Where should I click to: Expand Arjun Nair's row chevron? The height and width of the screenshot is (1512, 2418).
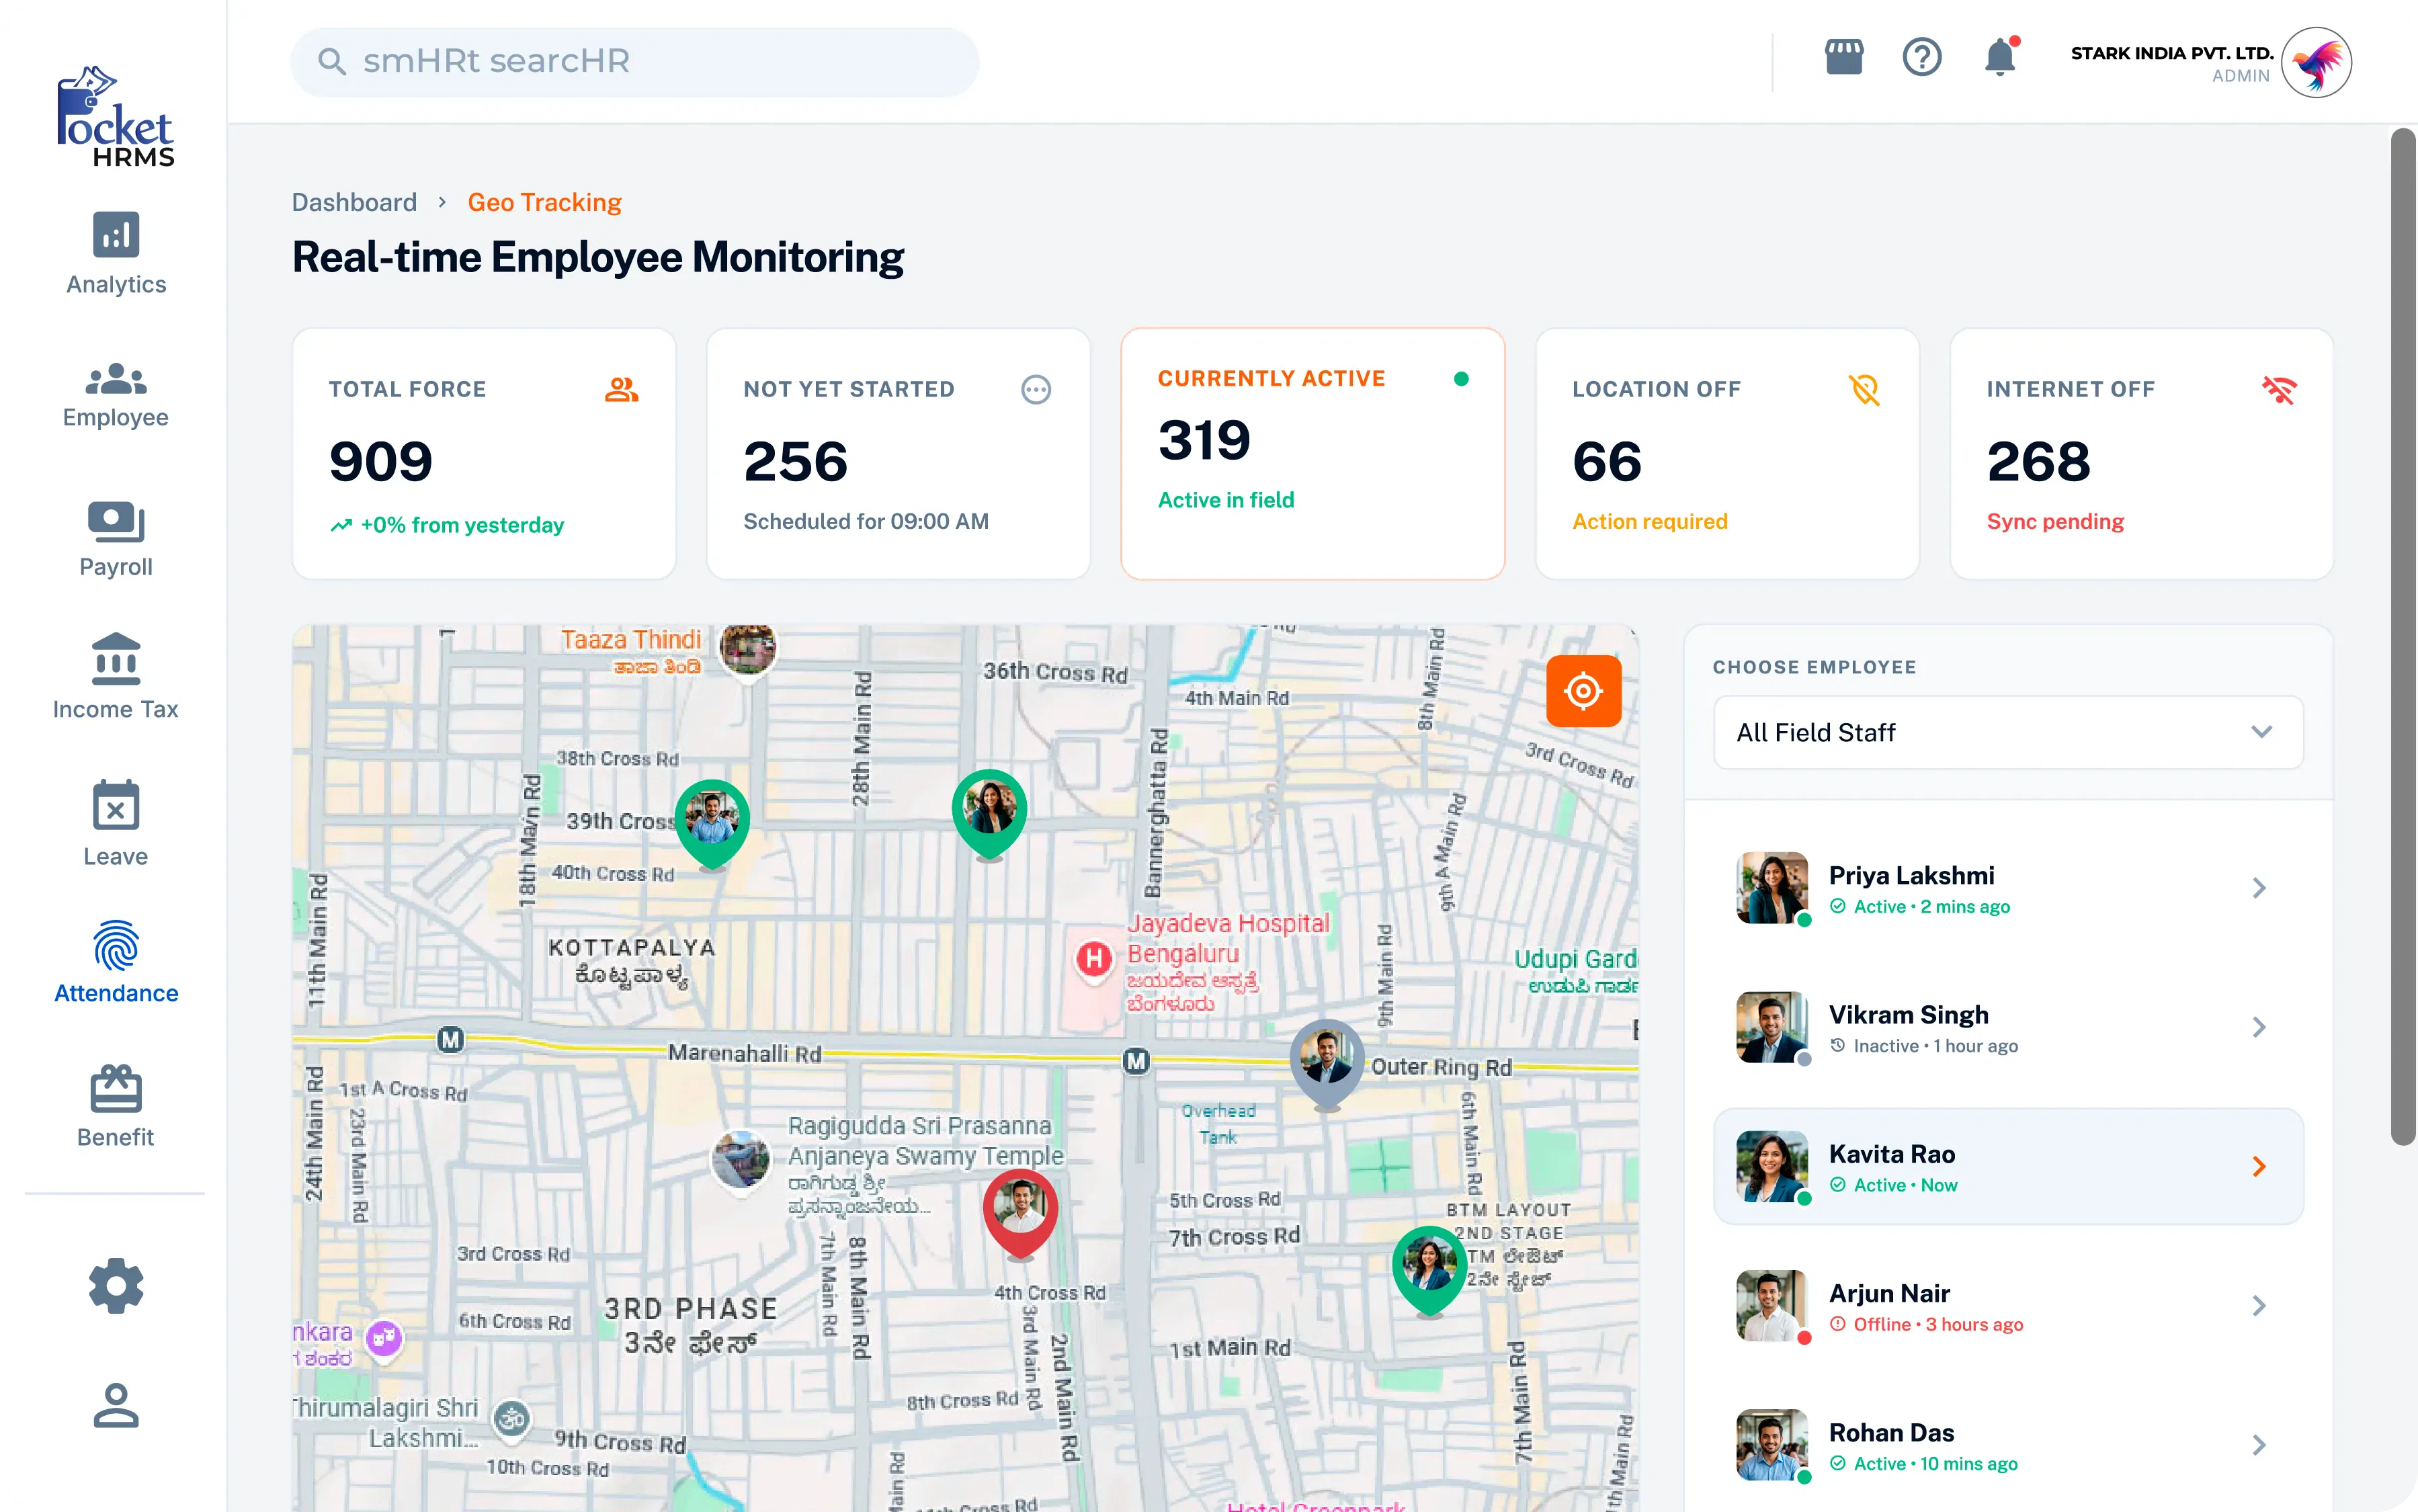tap(2259, 1305)
